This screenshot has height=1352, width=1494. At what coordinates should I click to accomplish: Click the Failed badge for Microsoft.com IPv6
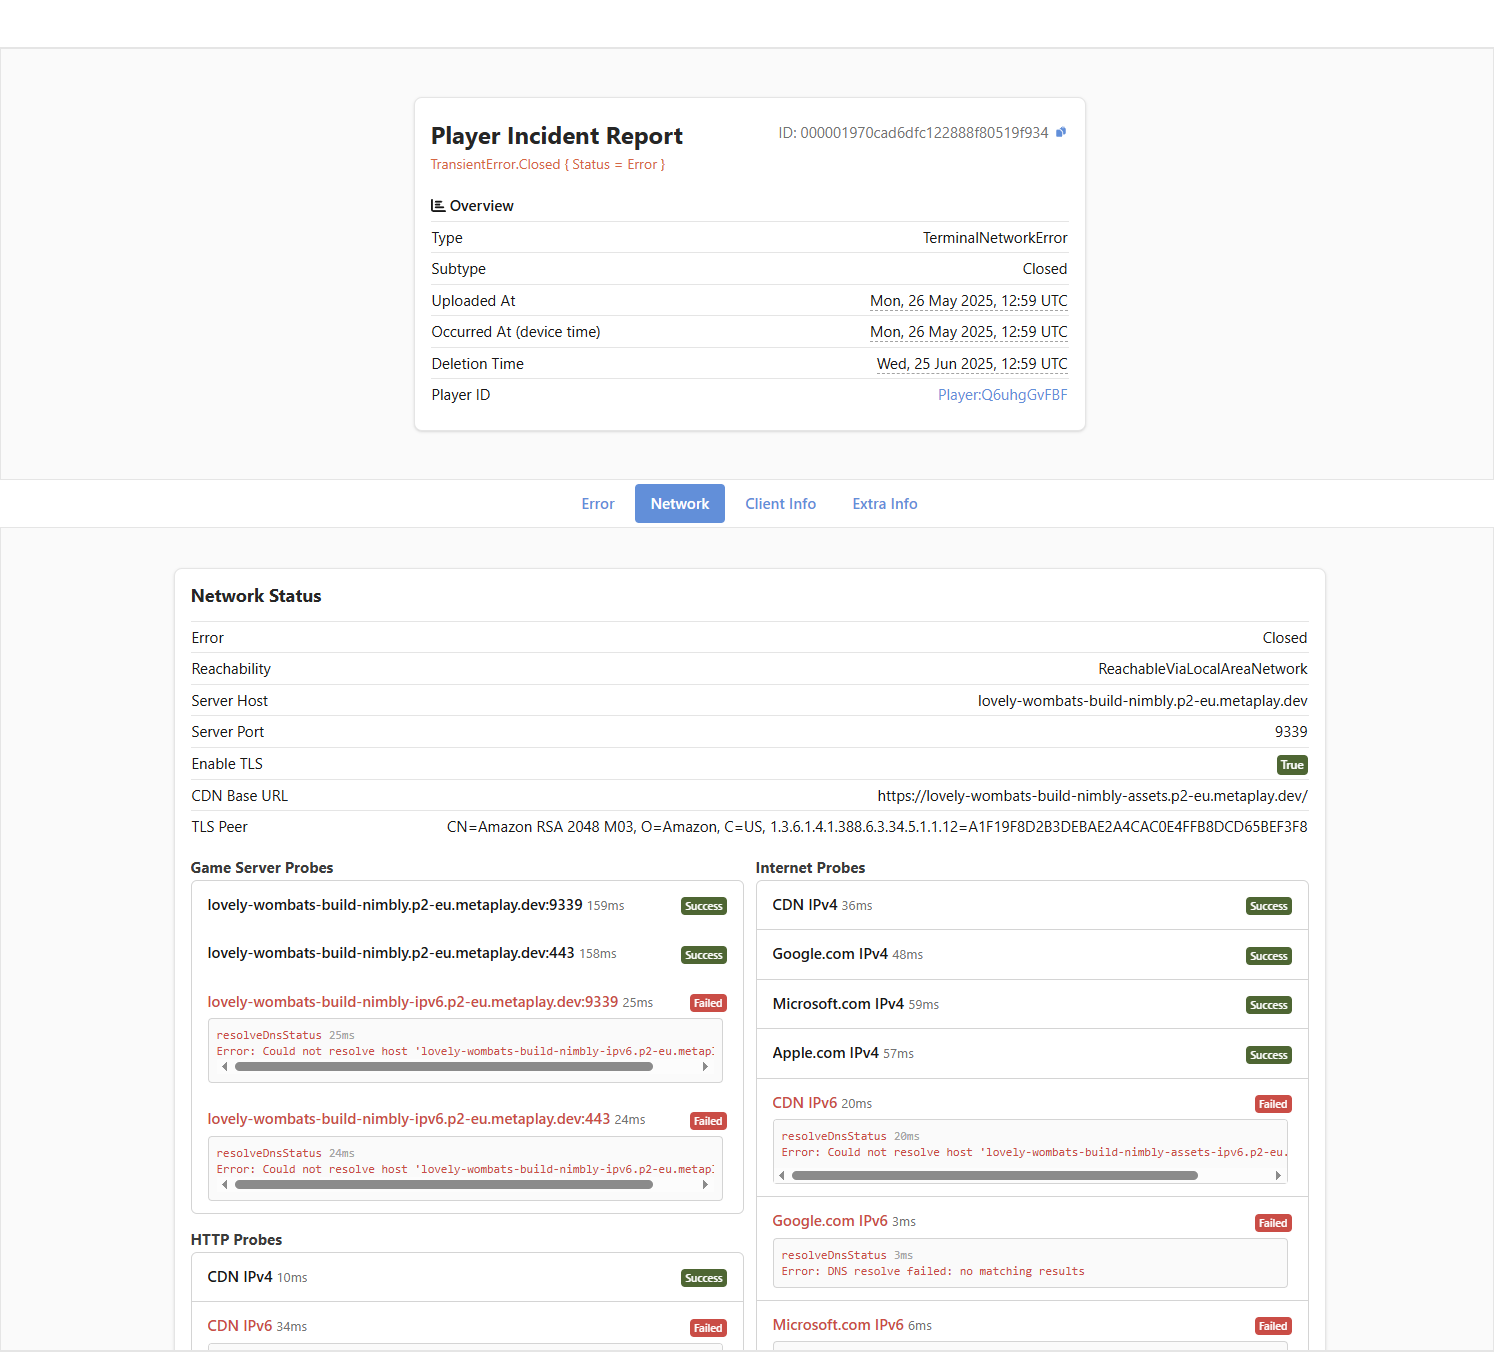pos(1273,1326)
